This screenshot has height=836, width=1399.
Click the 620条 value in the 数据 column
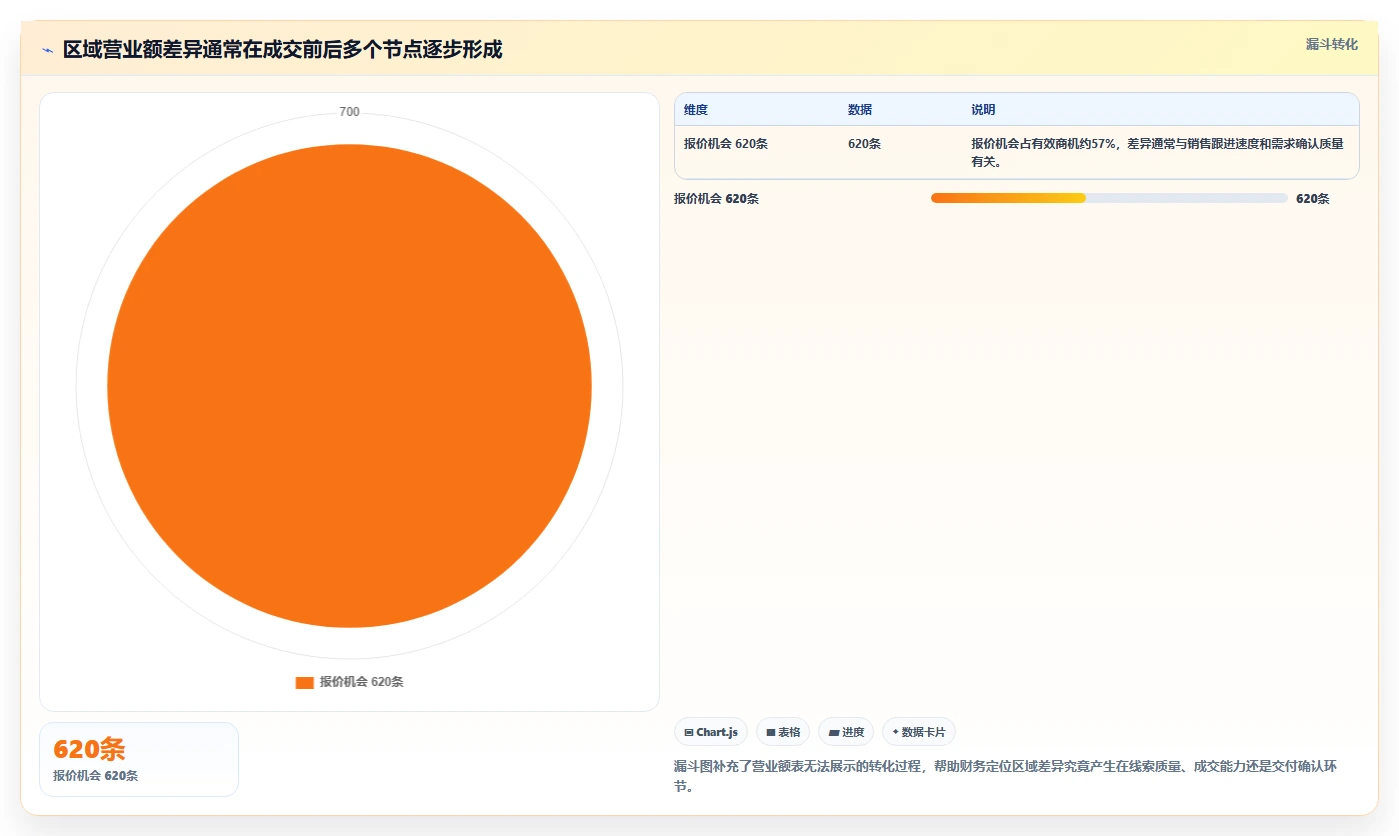tap(864, 144)
